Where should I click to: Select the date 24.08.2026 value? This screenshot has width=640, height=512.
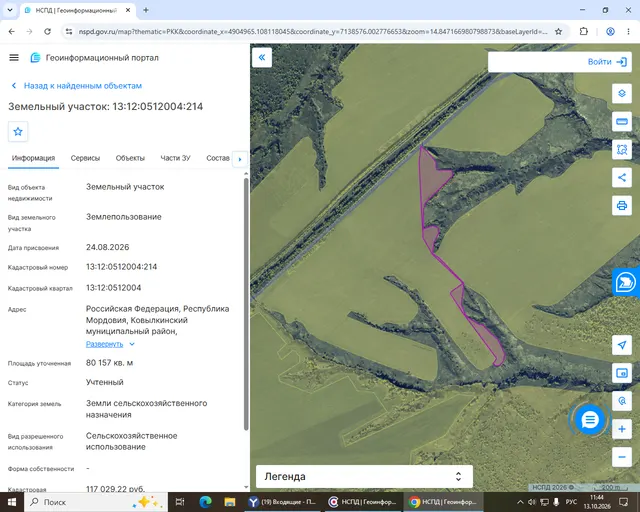pyautogui.click(x=107, y=247)
